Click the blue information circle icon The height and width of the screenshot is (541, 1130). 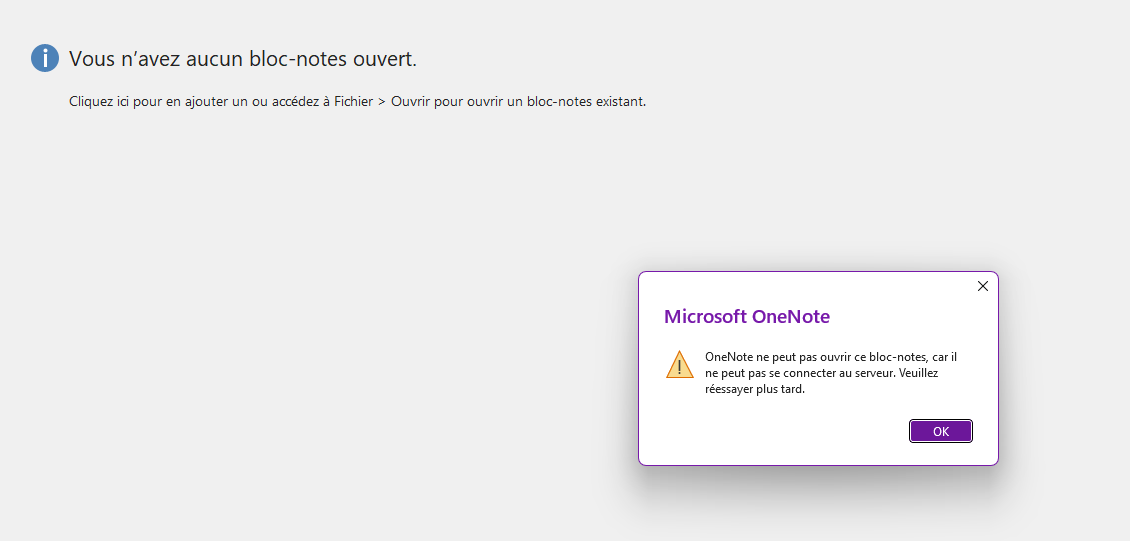coord(45,58)
